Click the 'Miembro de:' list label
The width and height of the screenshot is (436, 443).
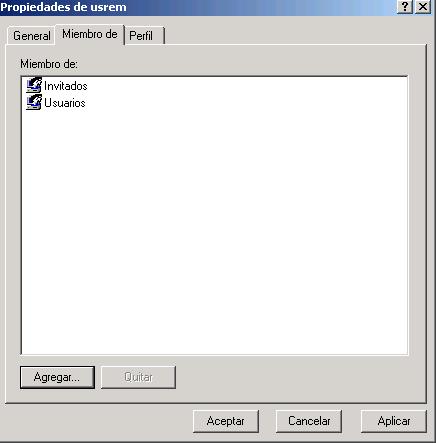point(49,64)
